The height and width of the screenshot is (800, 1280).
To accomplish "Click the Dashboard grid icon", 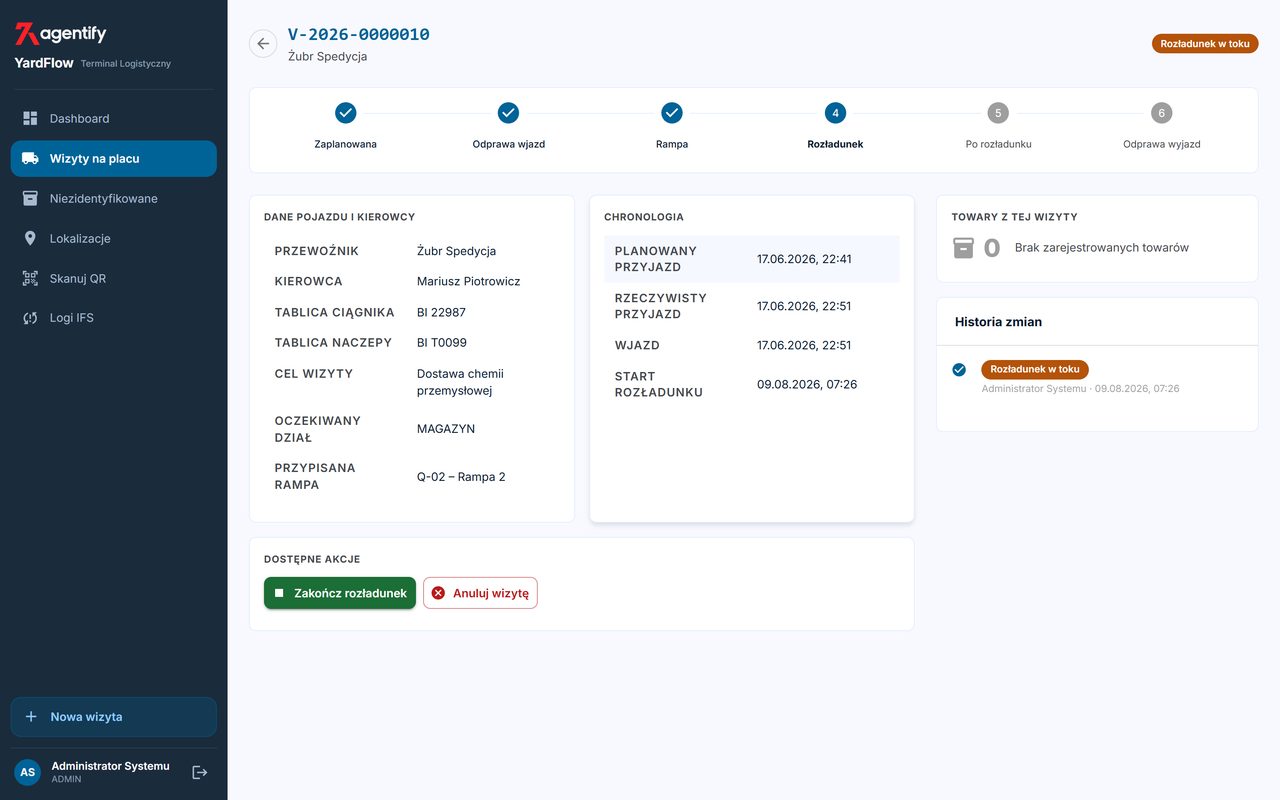I will pos(30,118).
